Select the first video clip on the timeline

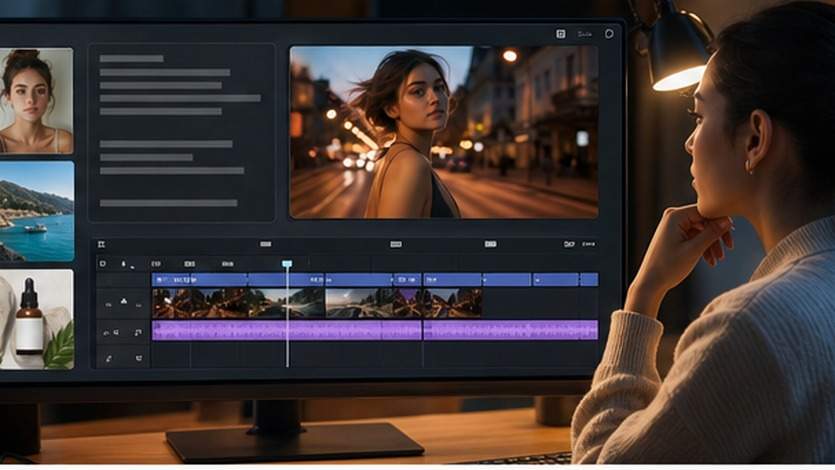(x=238, y=303)
